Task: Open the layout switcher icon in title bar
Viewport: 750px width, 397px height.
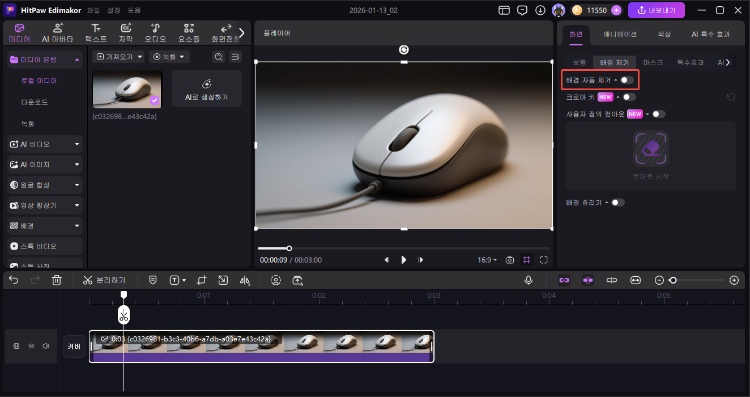Action: click(504, 10)
